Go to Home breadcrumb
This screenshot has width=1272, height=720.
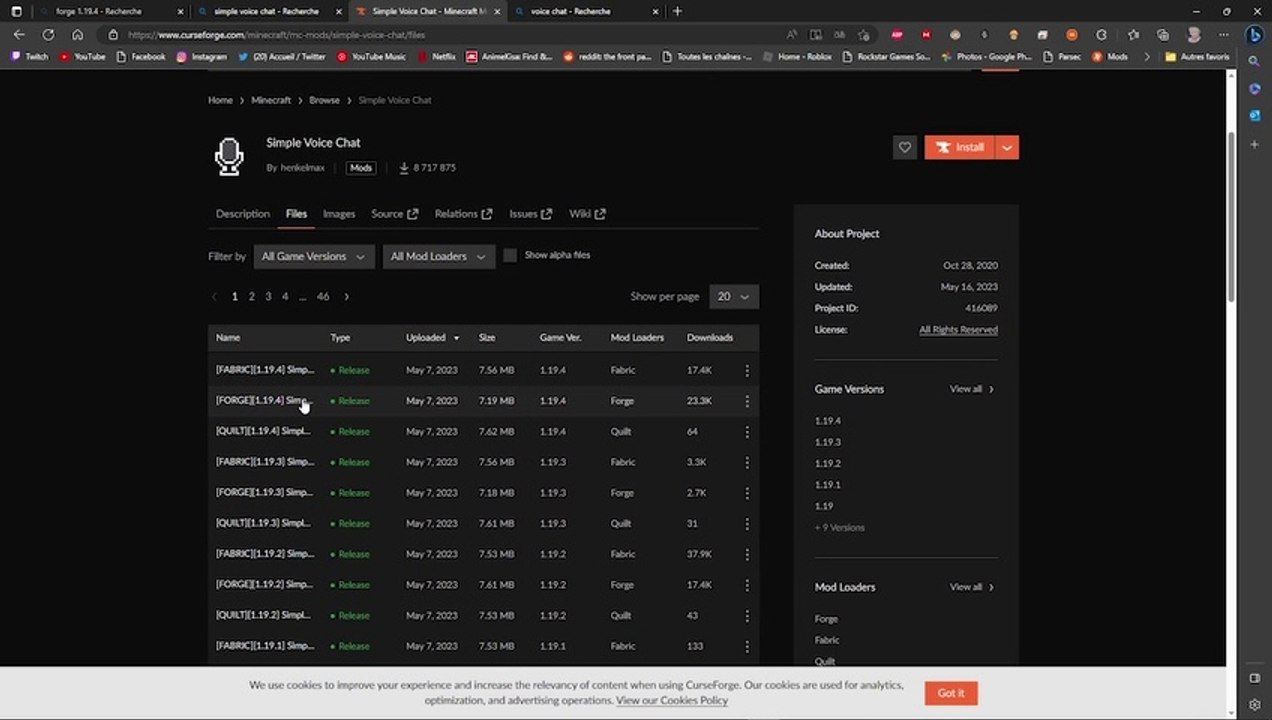coord(220,100)
